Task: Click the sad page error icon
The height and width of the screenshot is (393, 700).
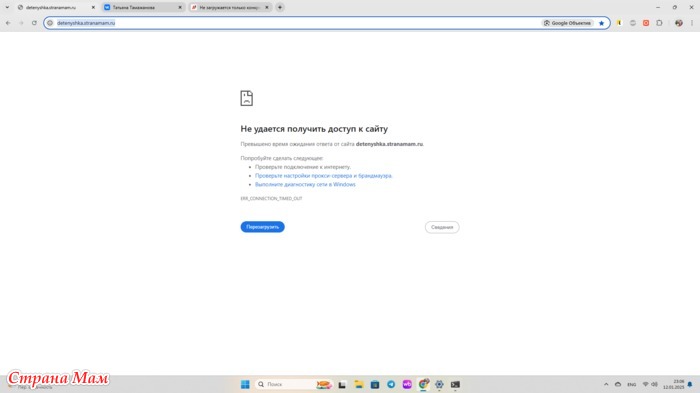Action: pyautogui.click(x=246, y=98)
